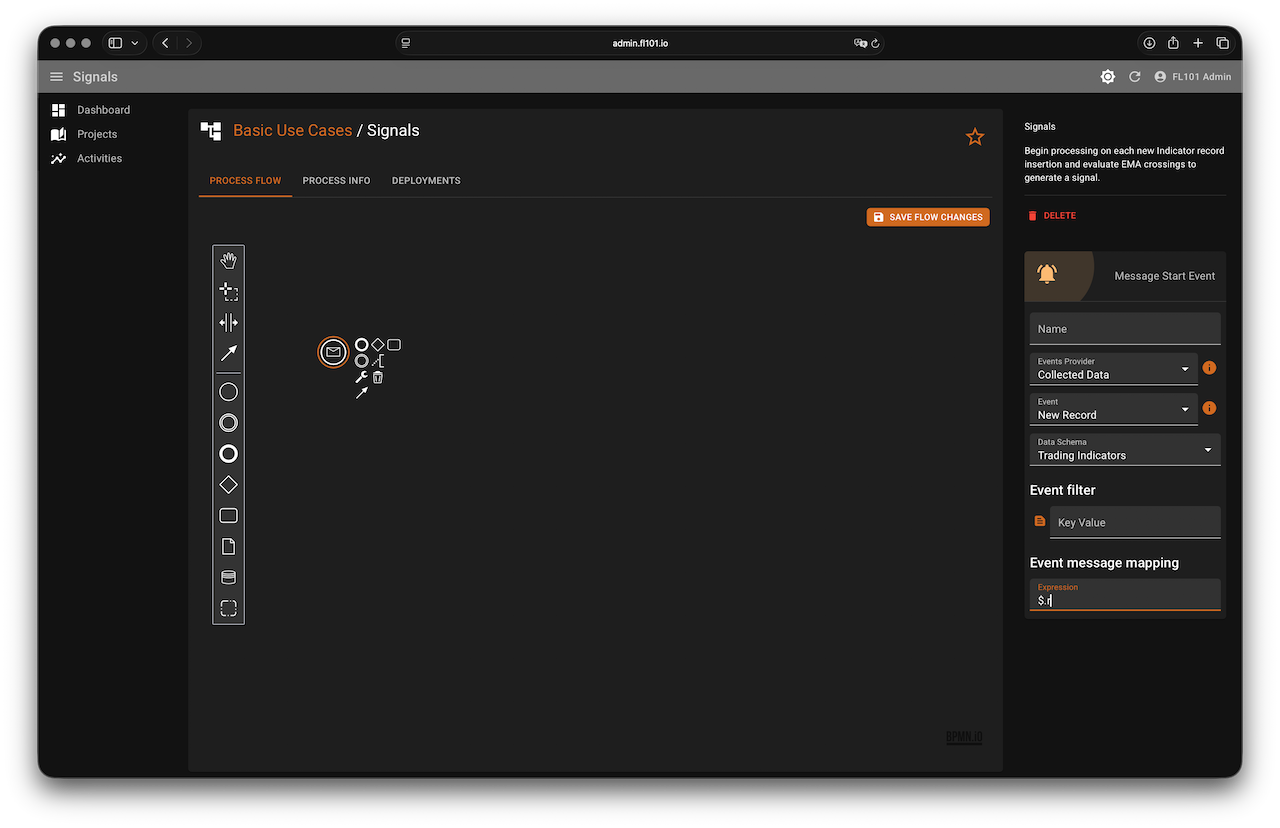Pick the Global Connect arrow tool
The height and width of the screenshot is (828, 1280).
click(228, 354)
